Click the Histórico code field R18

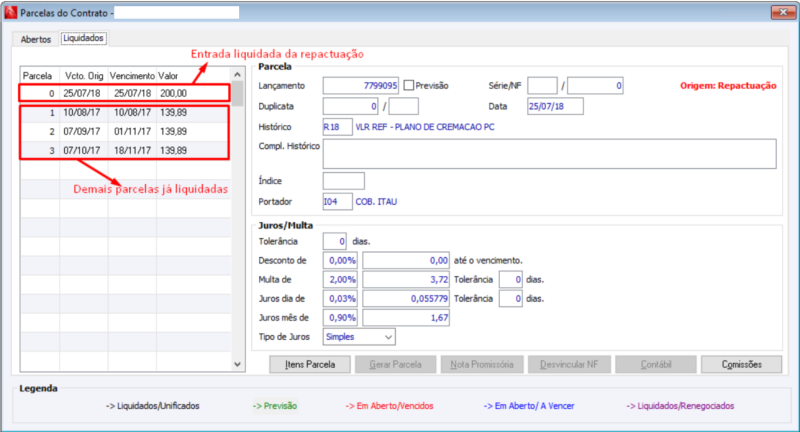click(x=337, y=127)
